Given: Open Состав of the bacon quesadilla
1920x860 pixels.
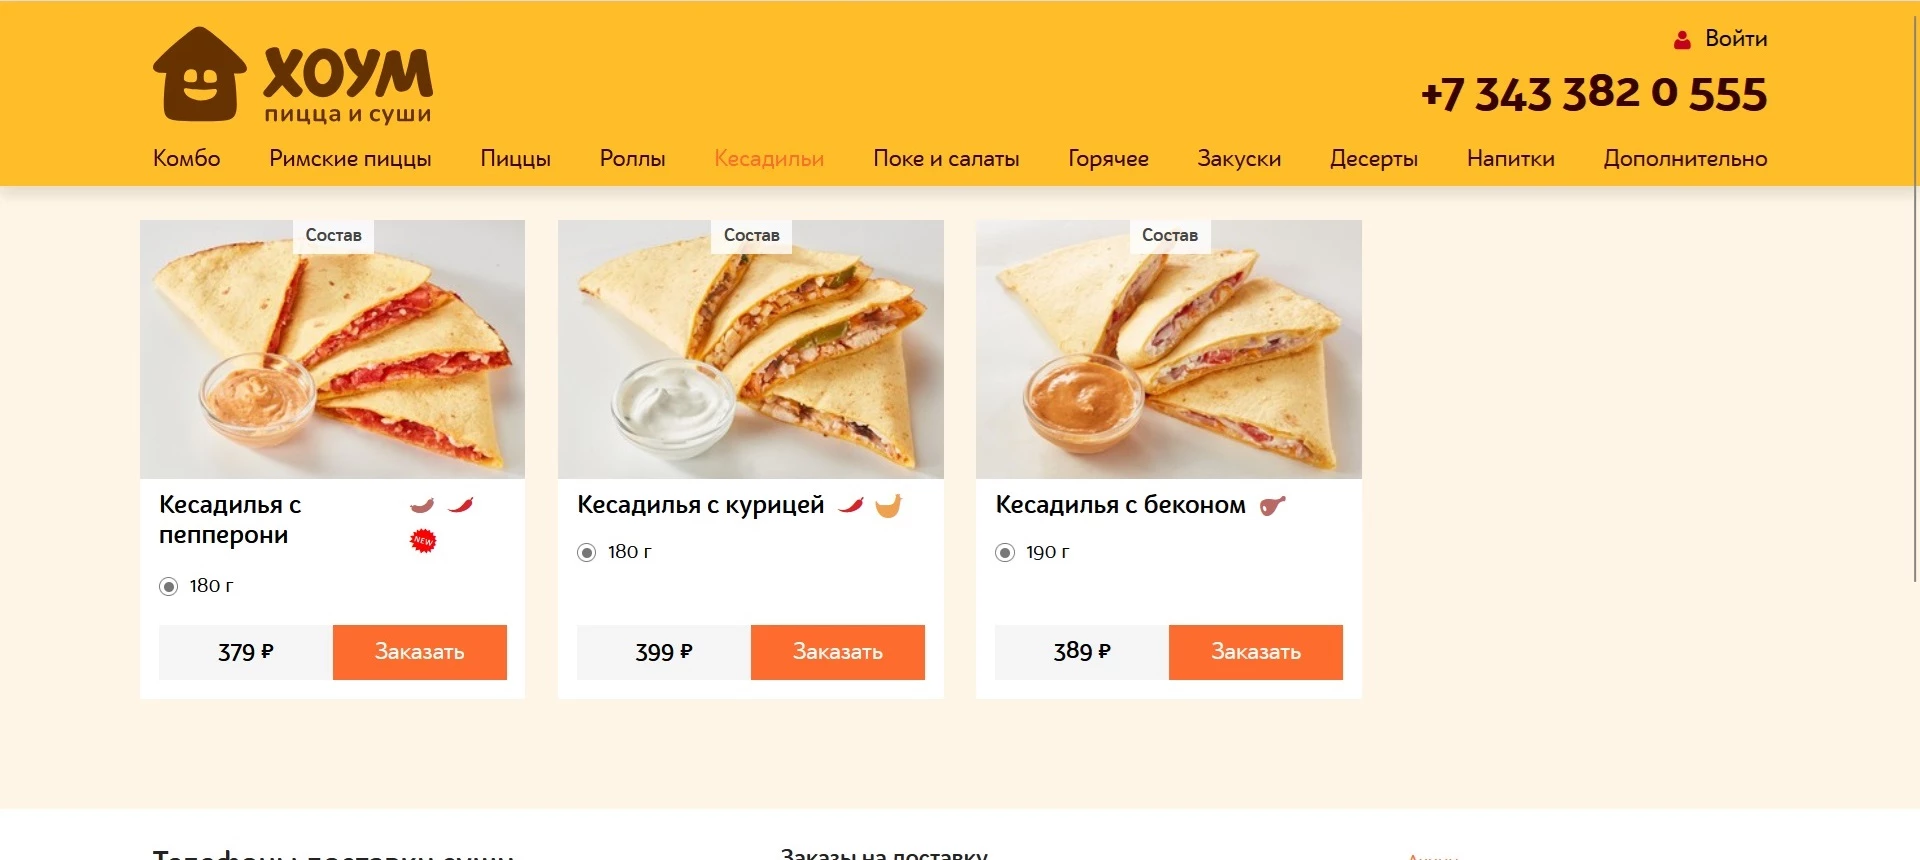Looking at the screenshot, I should [x=1169, y=235].
